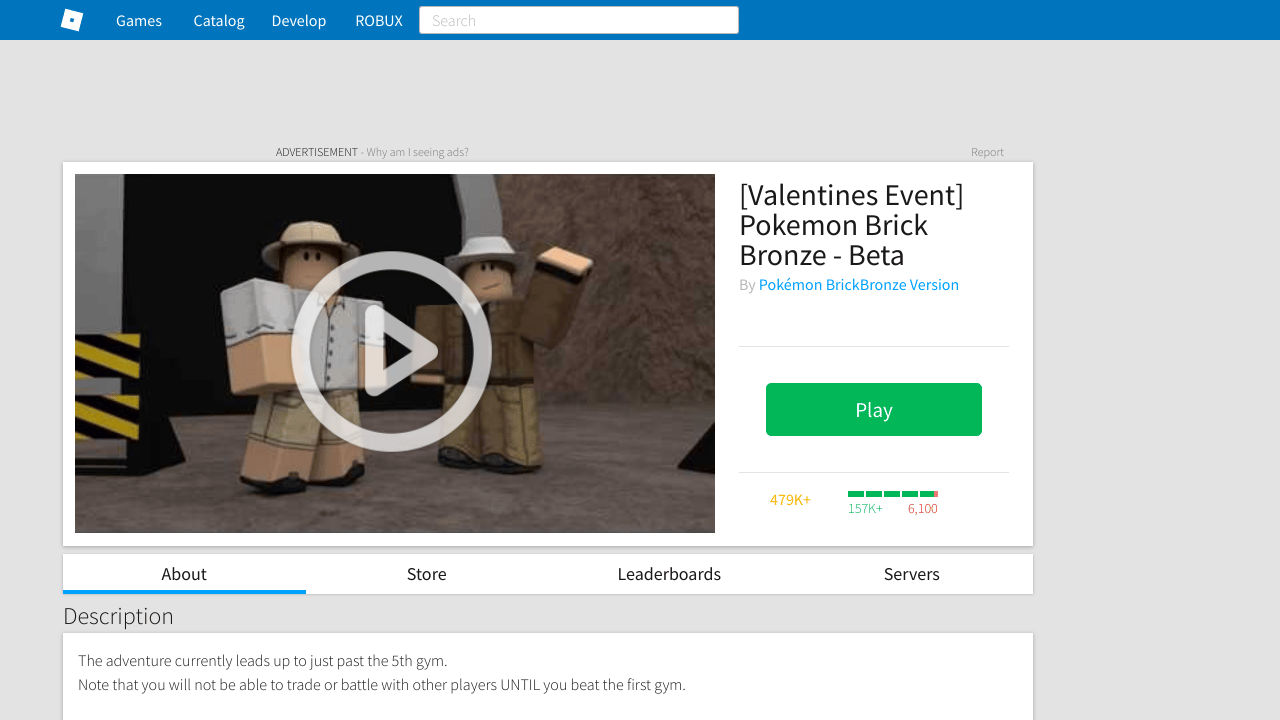Go to the Develop section
1280x720 pixels.
[299, 20]
